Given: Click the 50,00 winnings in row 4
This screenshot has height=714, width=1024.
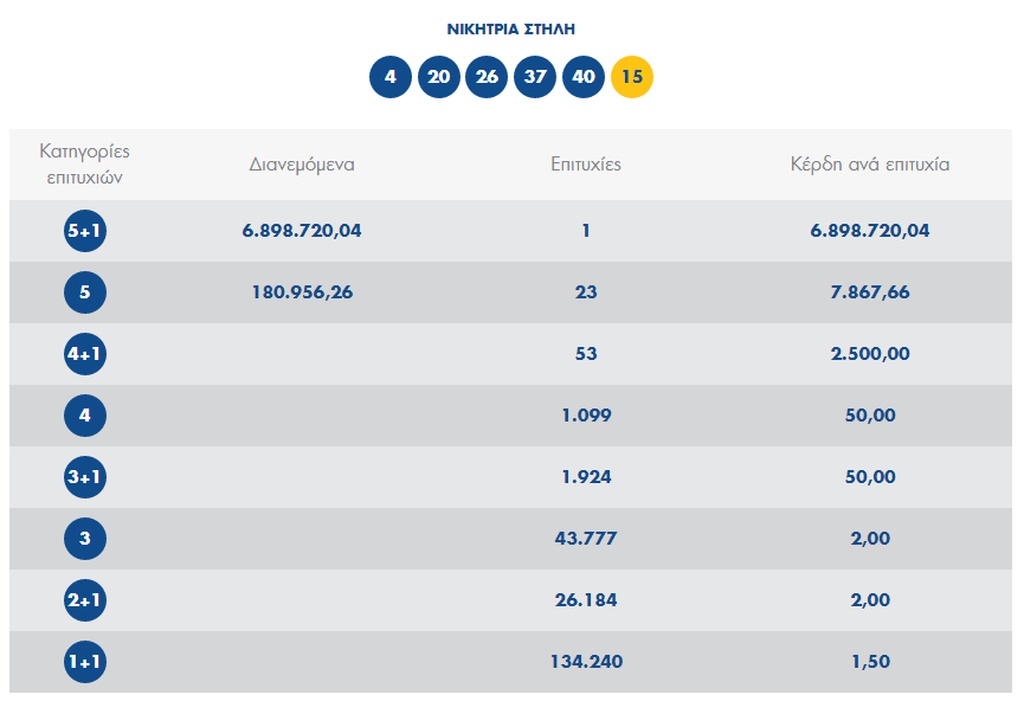Looking at the screenshot, I should pyautogui.click(x=870, y=415).
